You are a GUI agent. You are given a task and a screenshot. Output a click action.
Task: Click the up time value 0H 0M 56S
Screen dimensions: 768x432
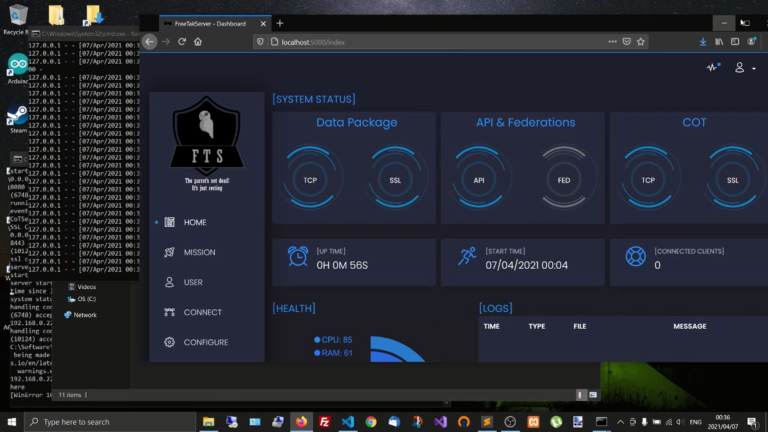click(x=342, y=265)
